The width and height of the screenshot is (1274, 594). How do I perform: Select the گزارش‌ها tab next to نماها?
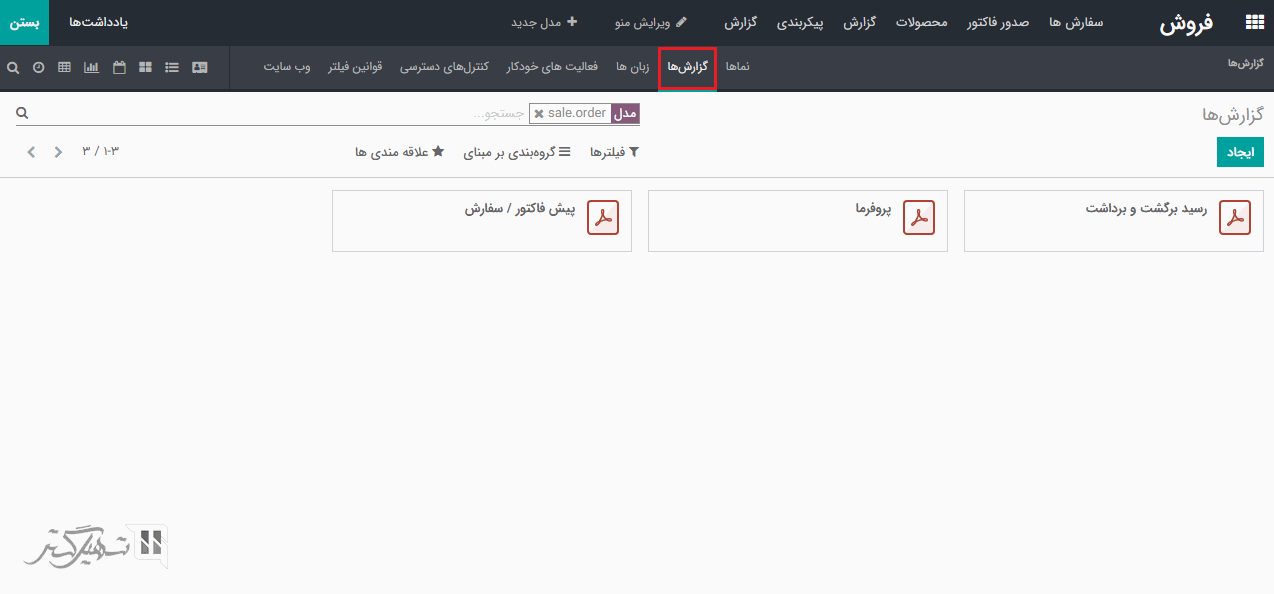688,67
